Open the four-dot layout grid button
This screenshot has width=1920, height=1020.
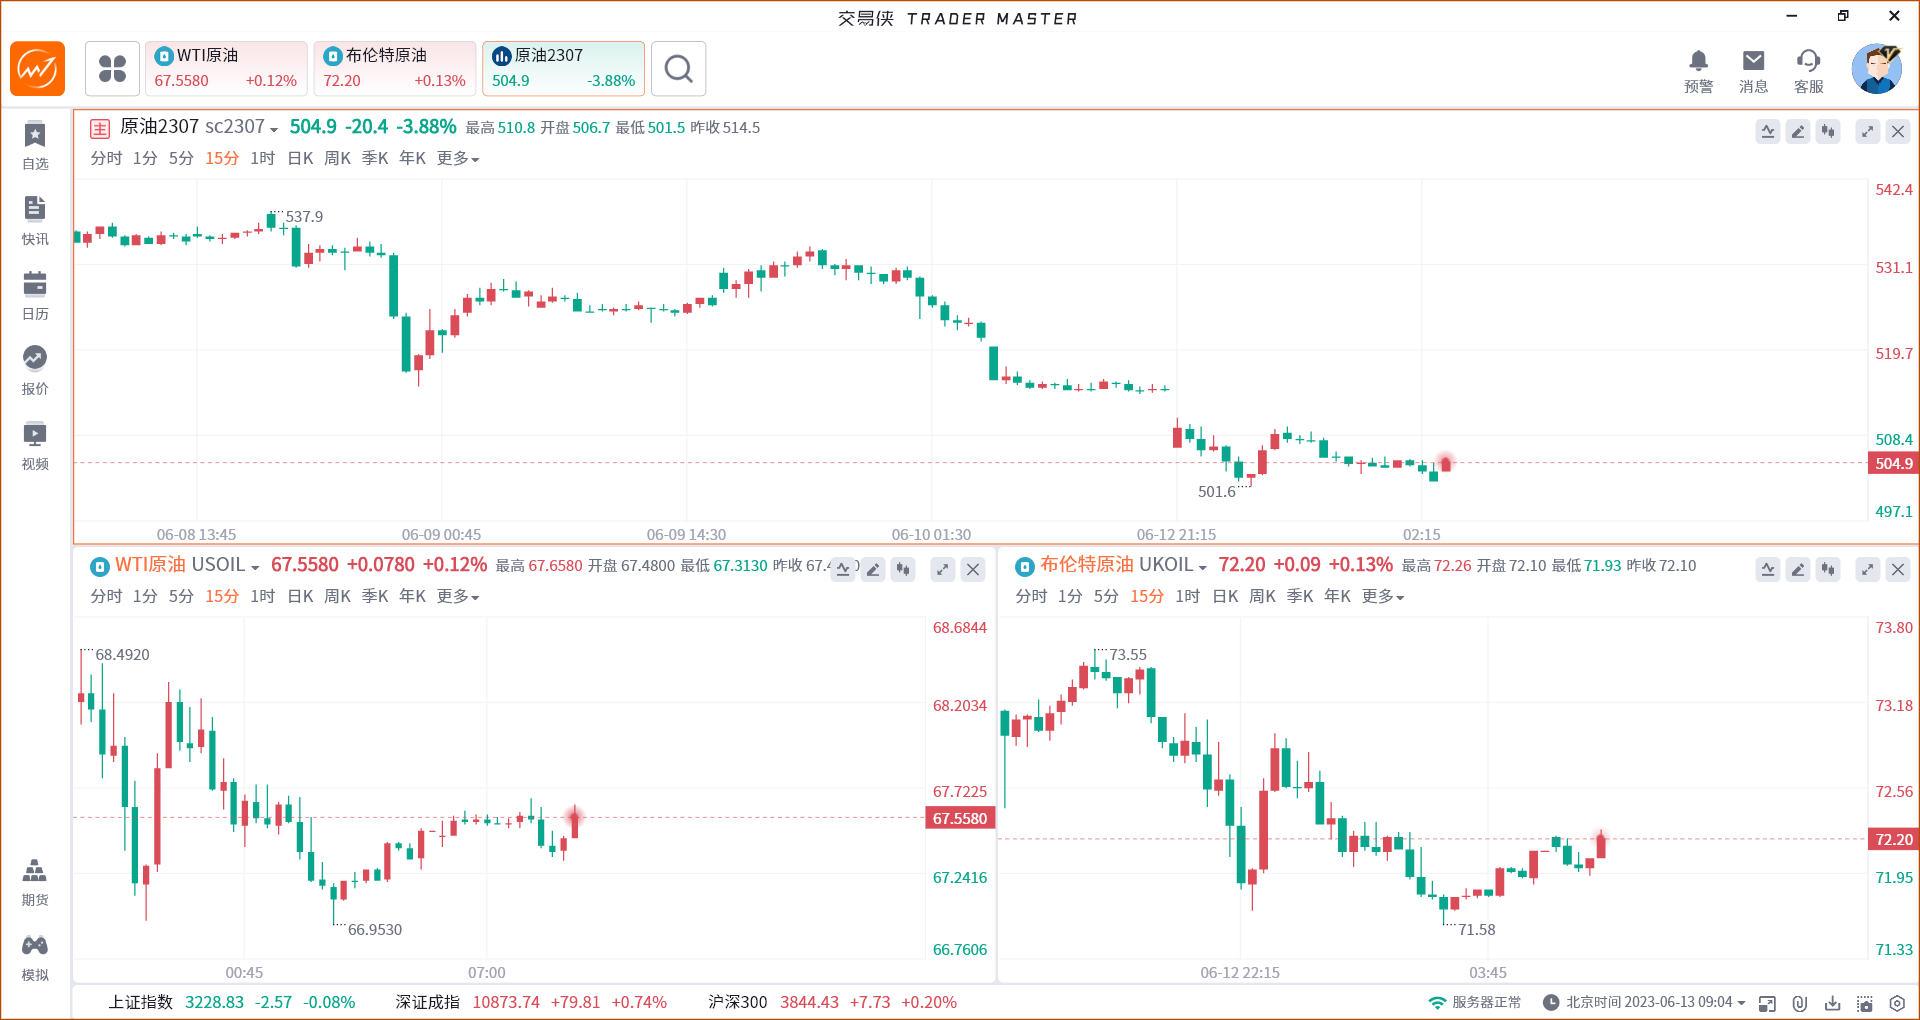coord(112,68)
